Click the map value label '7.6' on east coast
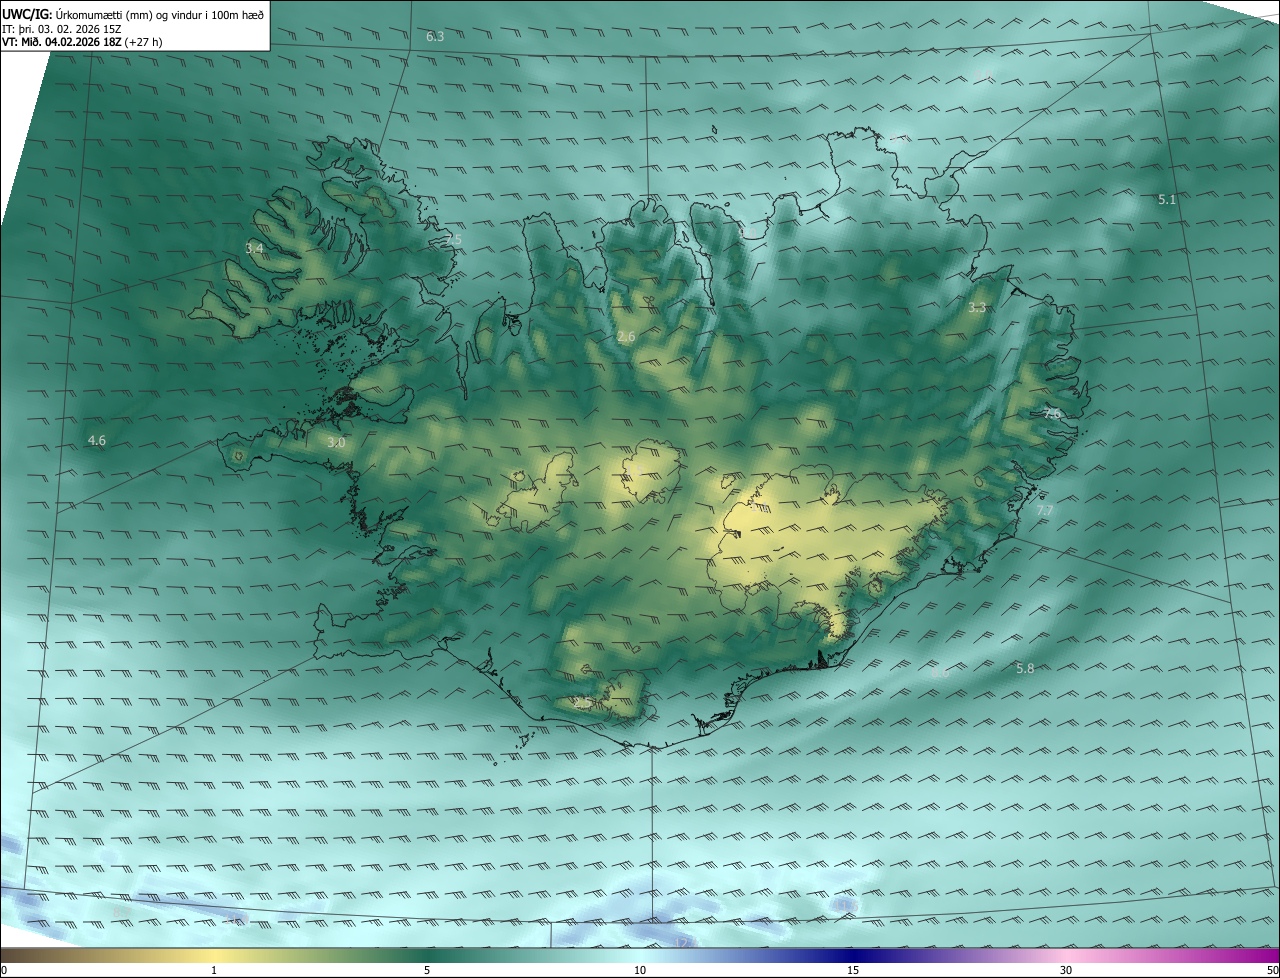Viewport: 1280px width, 978px height. click(x=1052, y=413)
